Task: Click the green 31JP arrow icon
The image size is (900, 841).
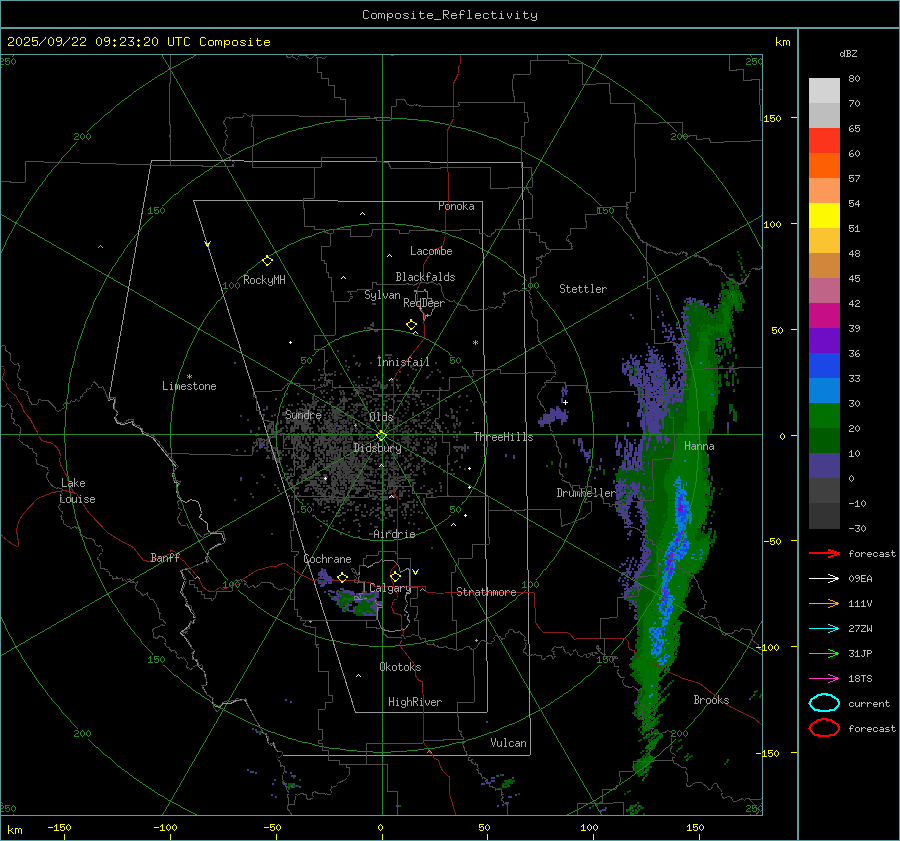Action: pos(824,653)
